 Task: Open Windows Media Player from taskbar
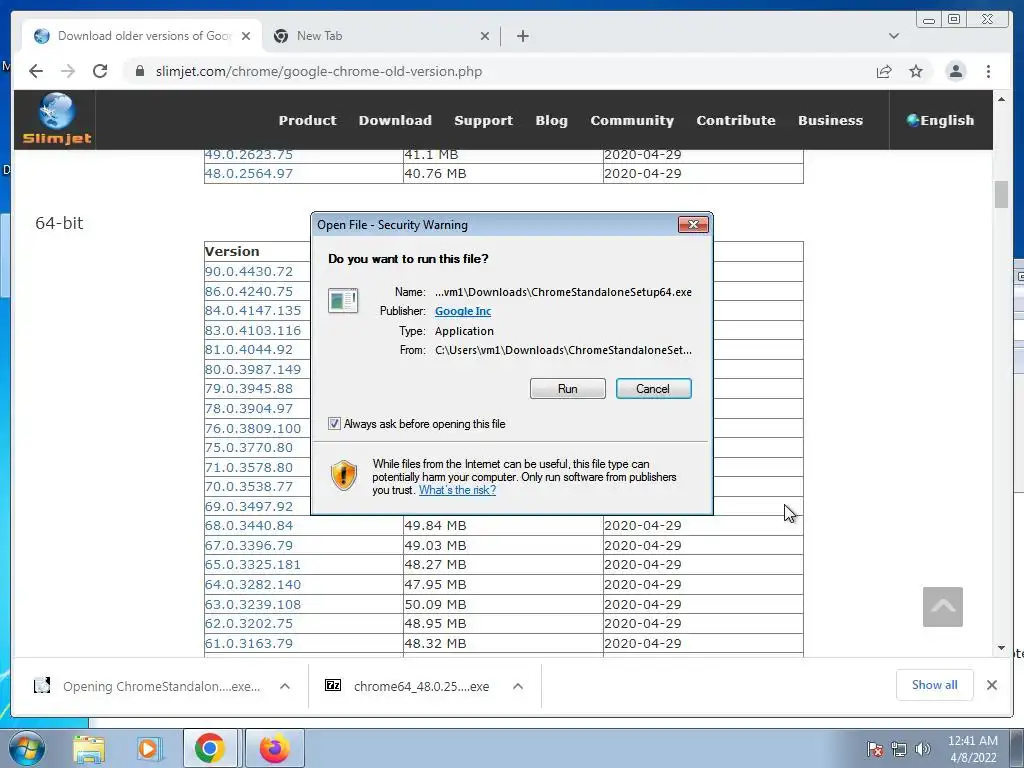tap(148, 748)
